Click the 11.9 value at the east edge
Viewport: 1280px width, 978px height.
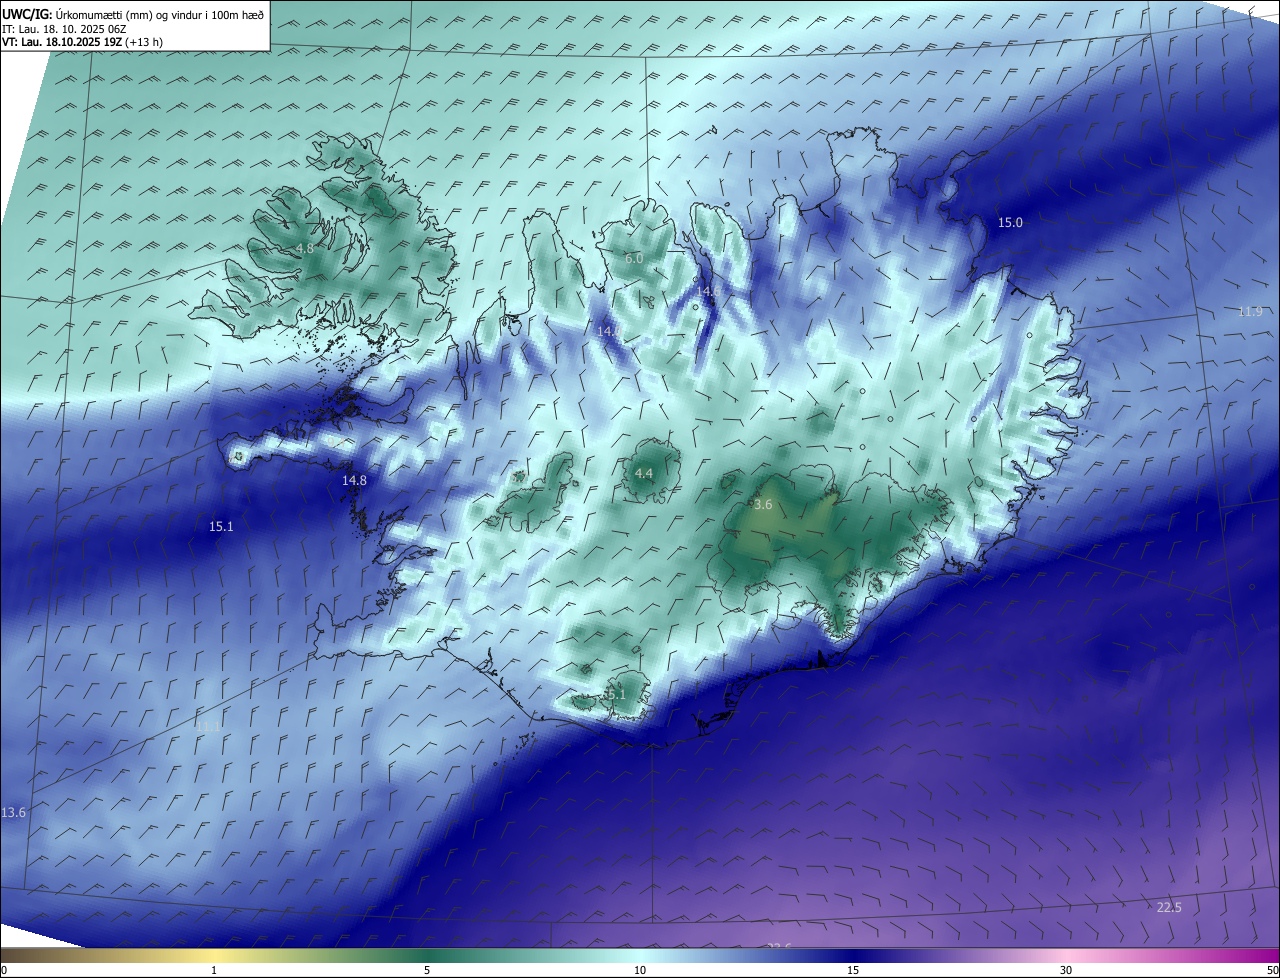pos(1250,312)
